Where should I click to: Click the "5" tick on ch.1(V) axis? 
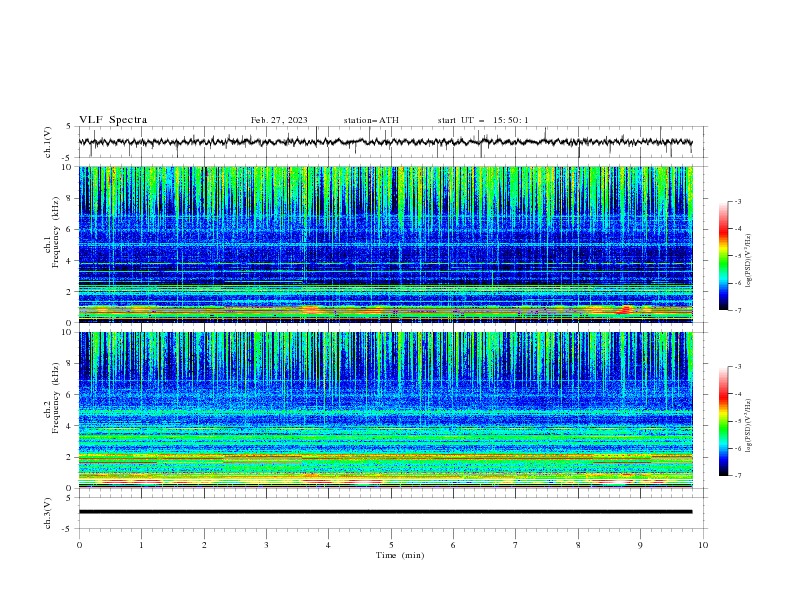[69, 126]
